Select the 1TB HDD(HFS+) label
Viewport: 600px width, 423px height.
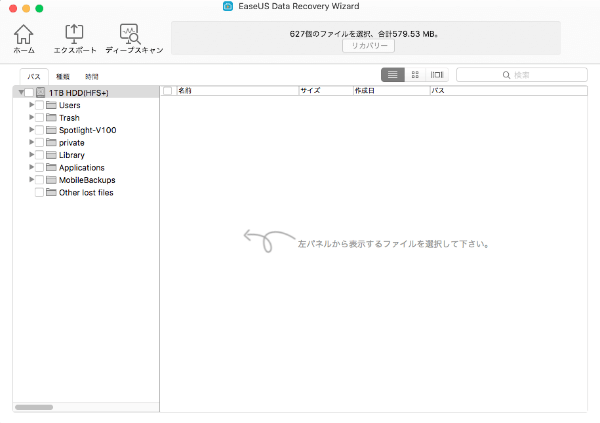click(x=78, y=93)
